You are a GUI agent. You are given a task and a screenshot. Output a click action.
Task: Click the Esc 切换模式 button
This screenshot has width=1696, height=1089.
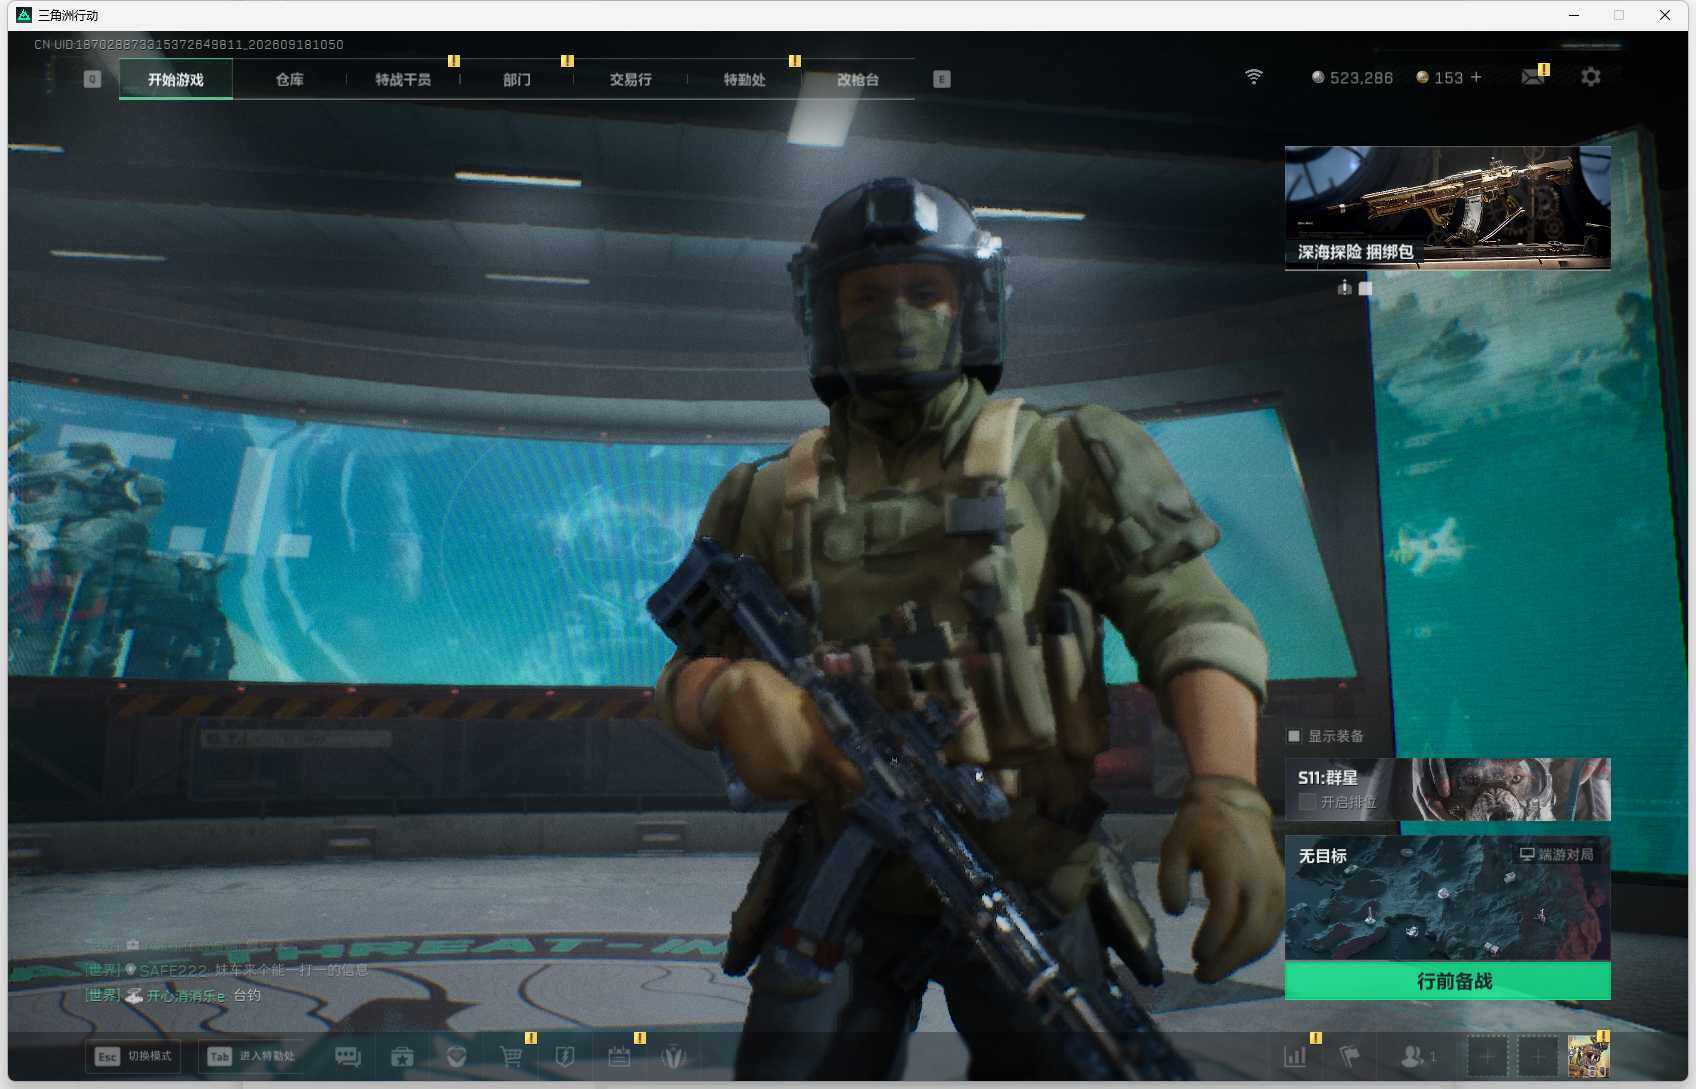[x=133, y=1056]
